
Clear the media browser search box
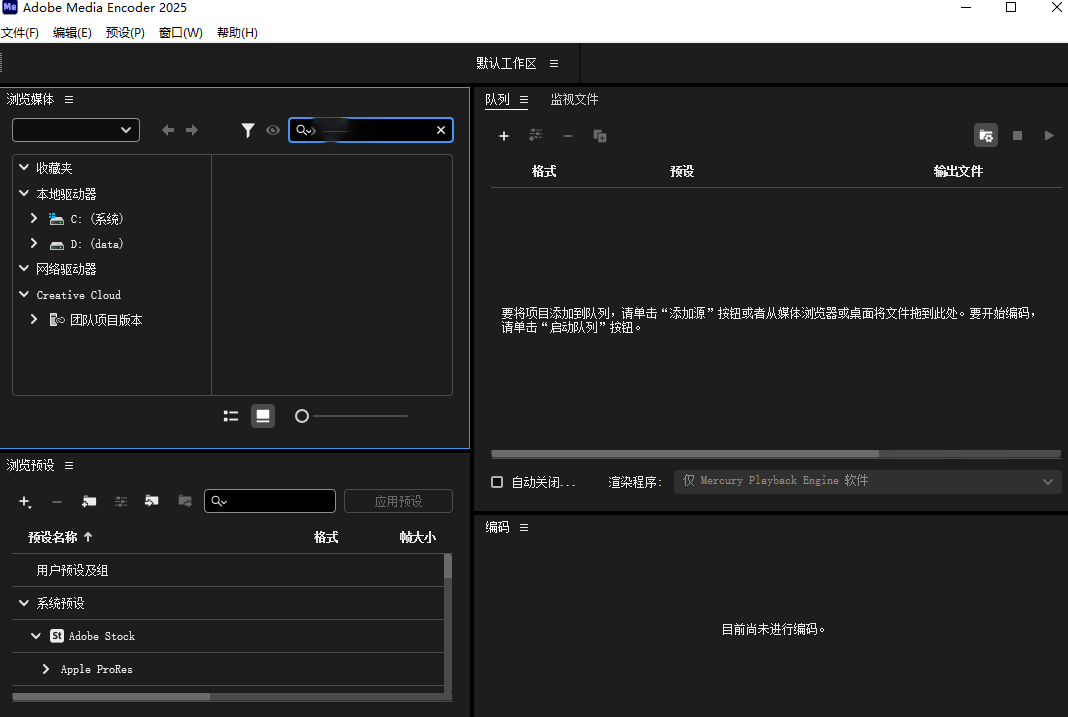click(x=441, y=130)
